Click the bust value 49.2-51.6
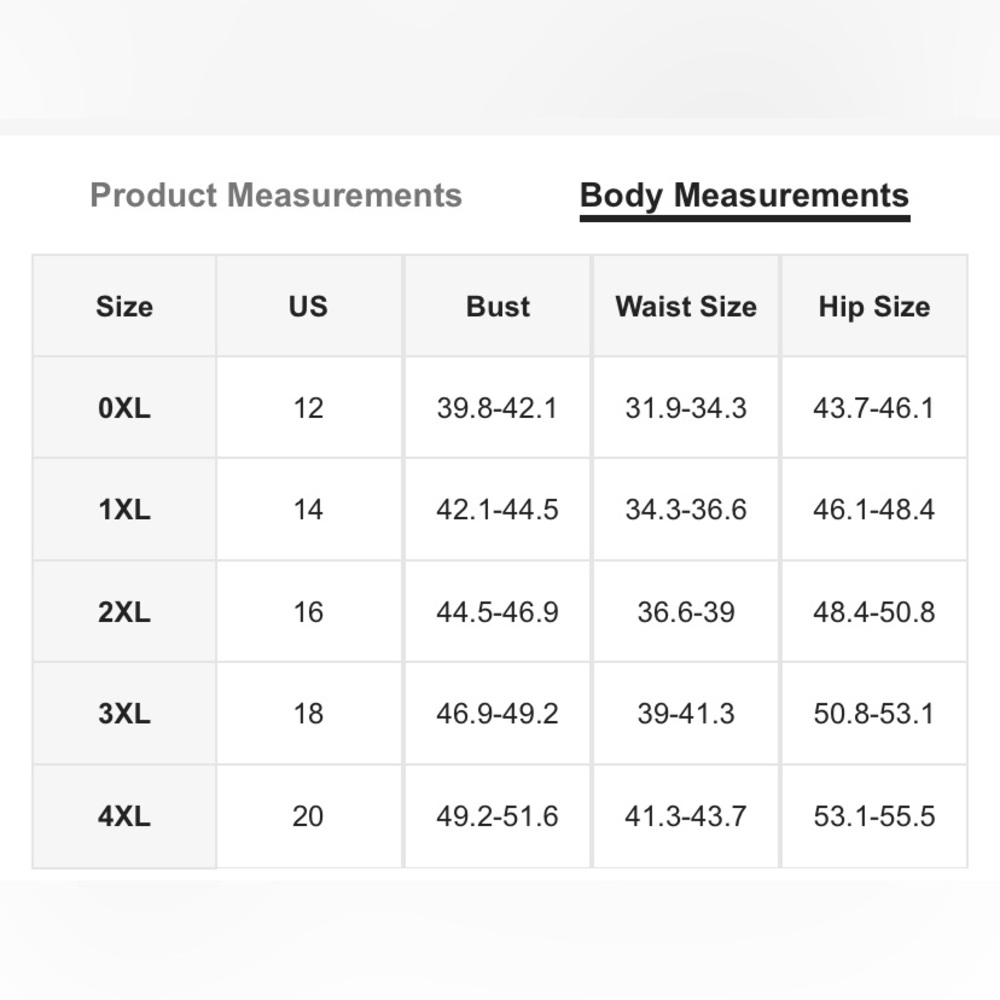 click(x=497, y=816)
